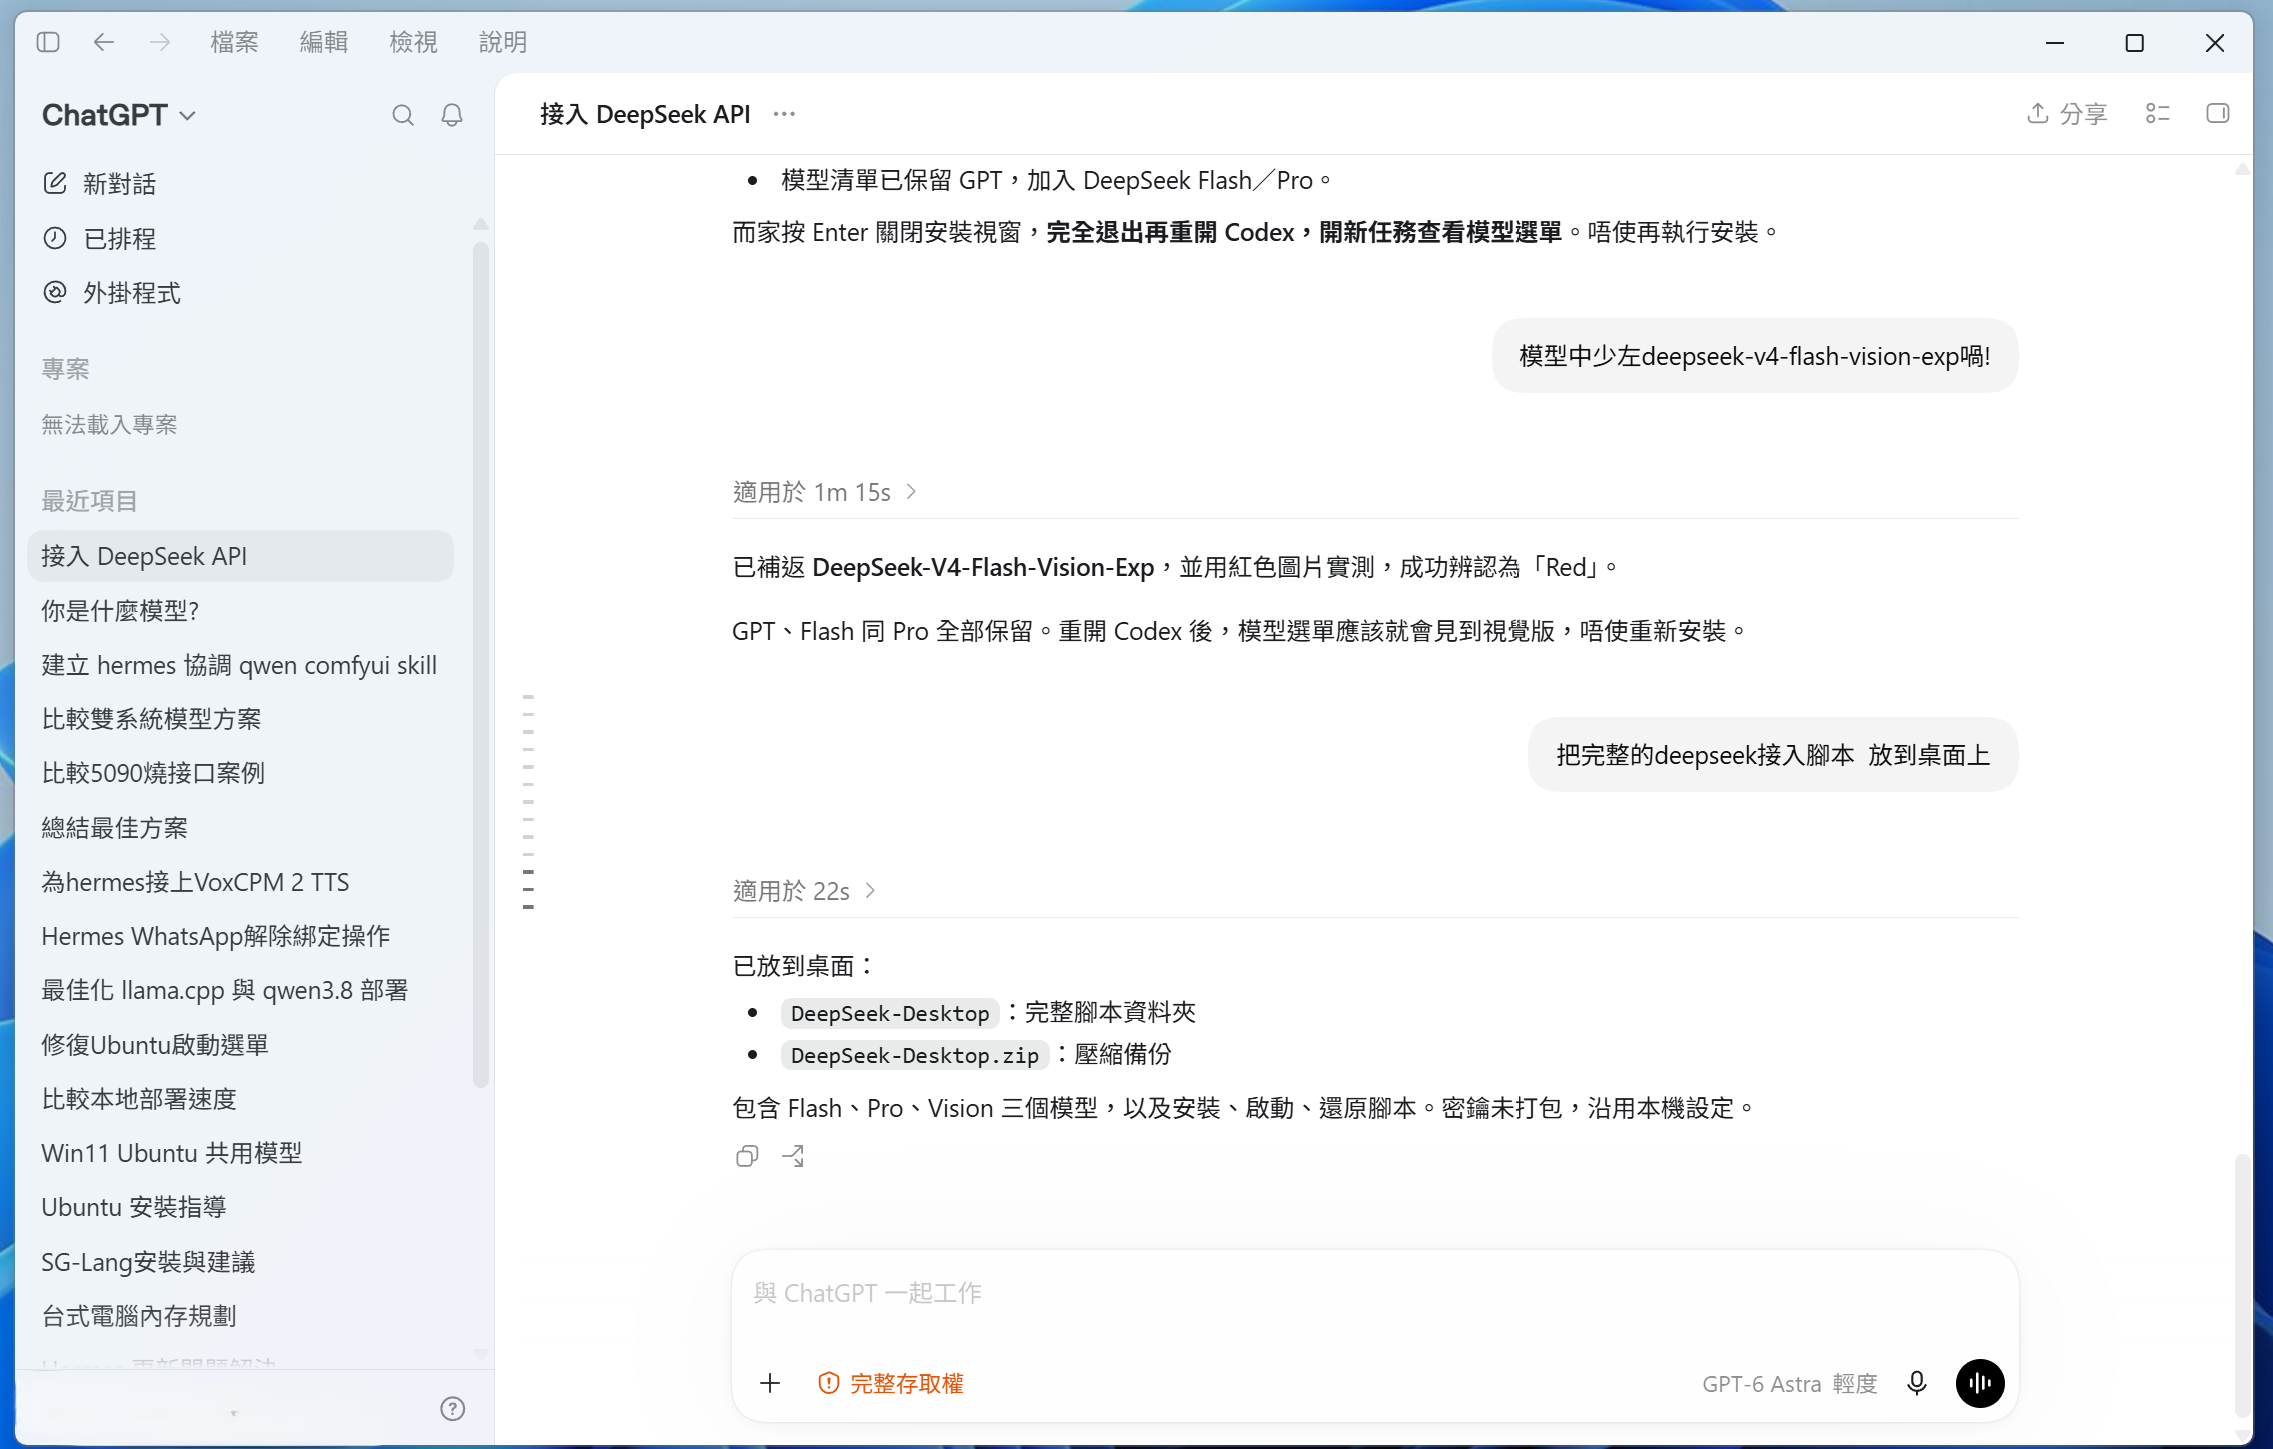Click the sidebar scrollbar
Viewport: 2273px width, 1449px height.
point(481,664)
